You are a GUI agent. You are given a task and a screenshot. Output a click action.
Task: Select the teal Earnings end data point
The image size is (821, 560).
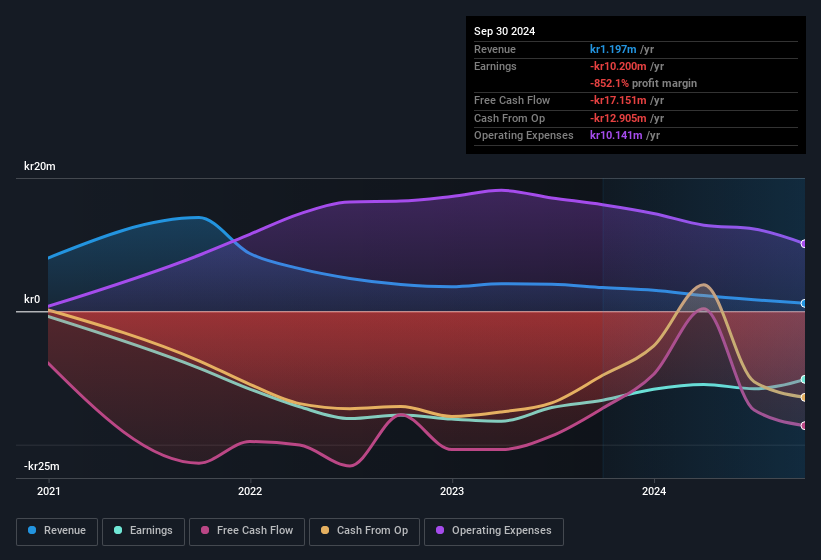point(803,379)
